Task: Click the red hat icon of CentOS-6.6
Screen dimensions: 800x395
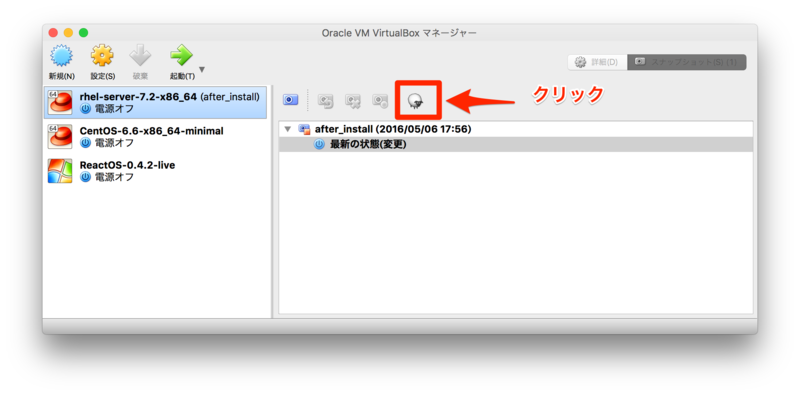Action: [60, 137]
